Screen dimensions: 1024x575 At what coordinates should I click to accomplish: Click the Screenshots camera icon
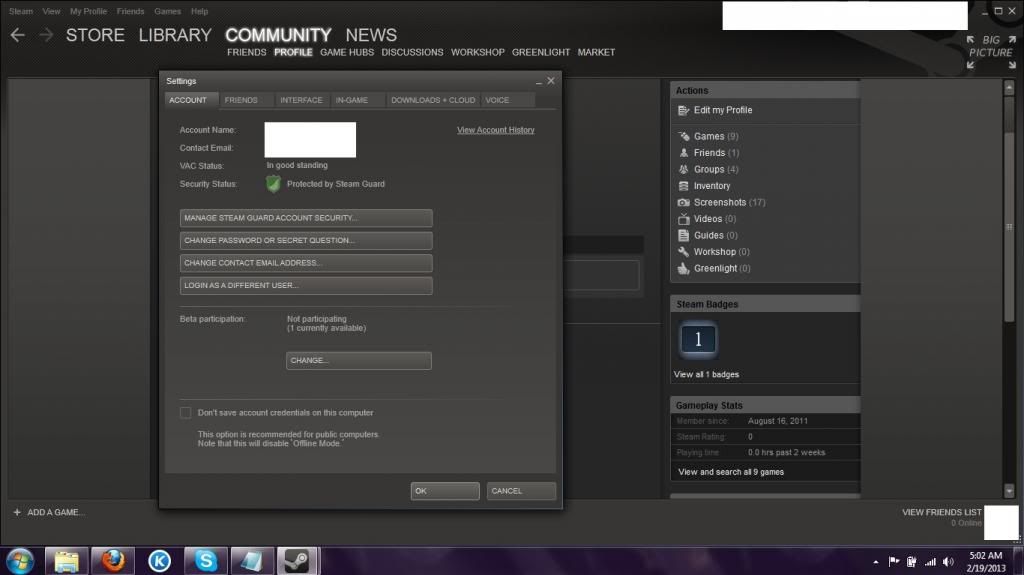pos(683,203)
